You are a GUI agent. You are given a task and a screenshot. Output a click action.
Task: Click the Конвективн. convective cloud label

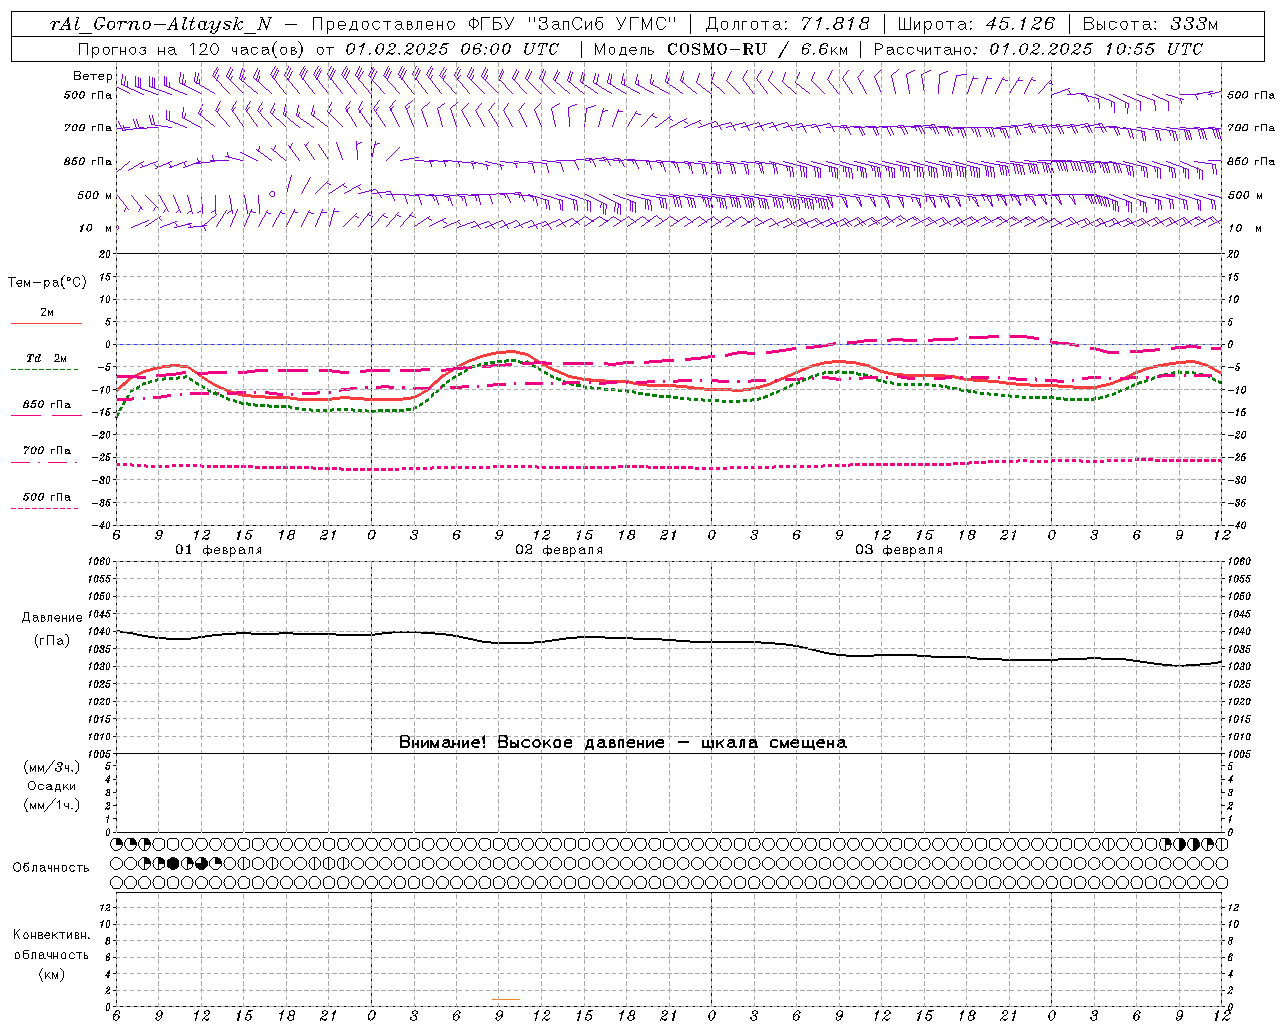click(x=51, y=935)
